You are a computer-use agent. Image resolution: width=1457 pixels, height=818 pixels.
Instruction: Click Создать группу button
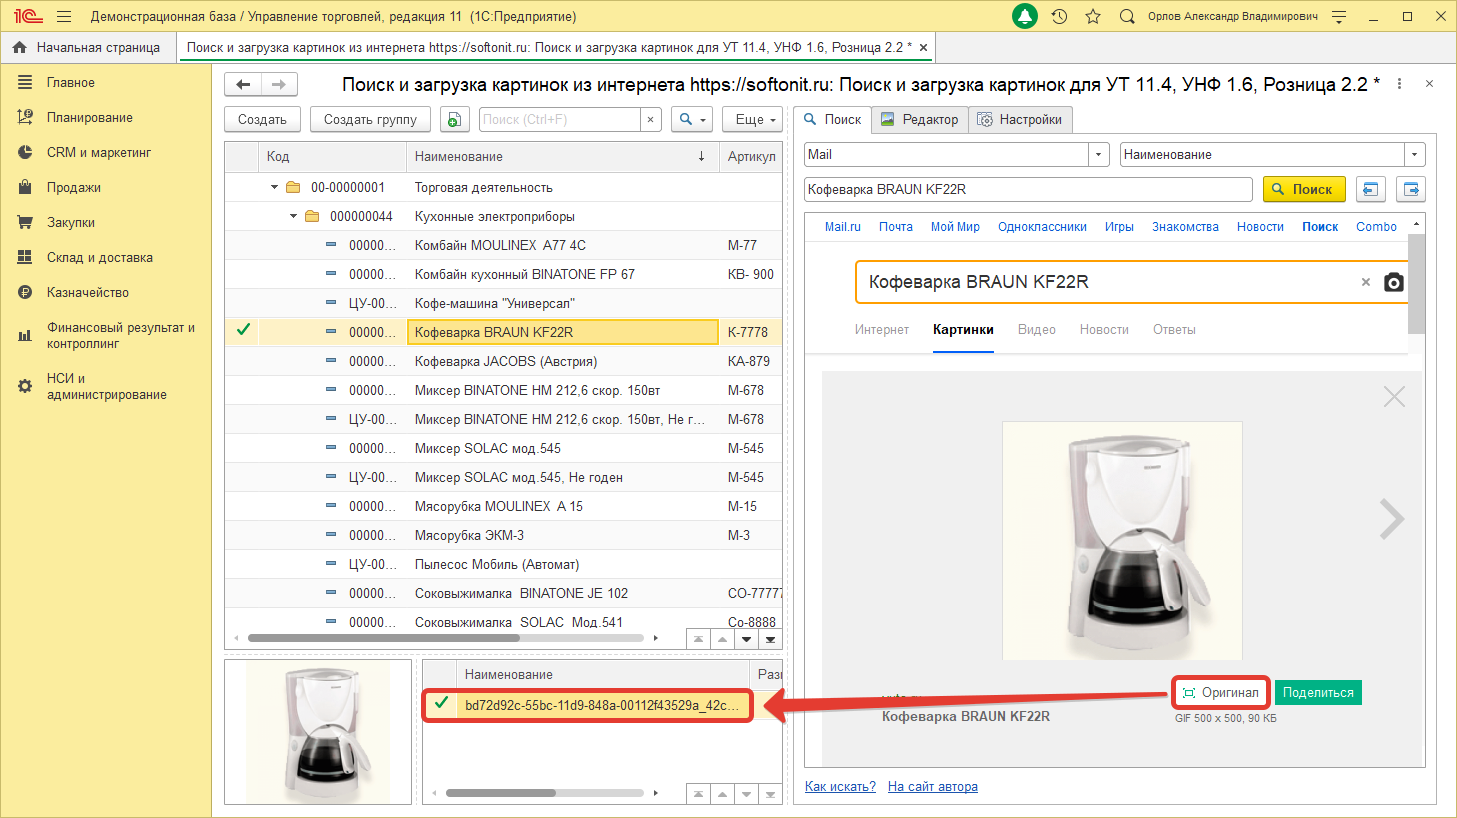tap(370, 119)
